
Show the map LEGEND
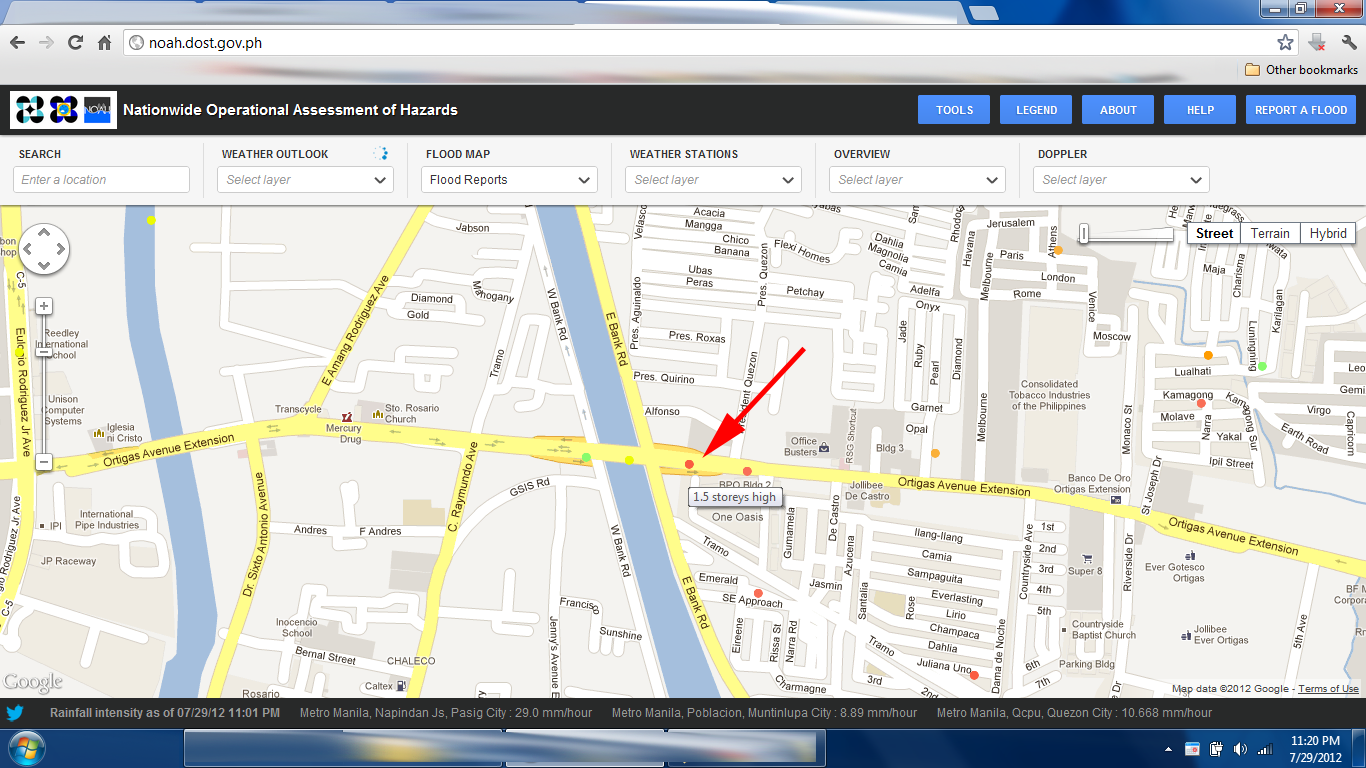pos(1036,110)
